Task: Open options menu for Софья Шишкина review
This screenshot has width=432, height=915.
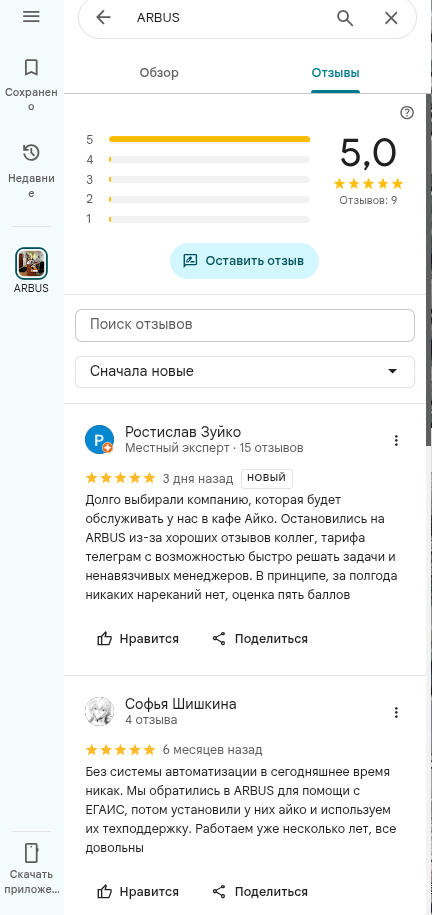Action: (x=396, y=712)
